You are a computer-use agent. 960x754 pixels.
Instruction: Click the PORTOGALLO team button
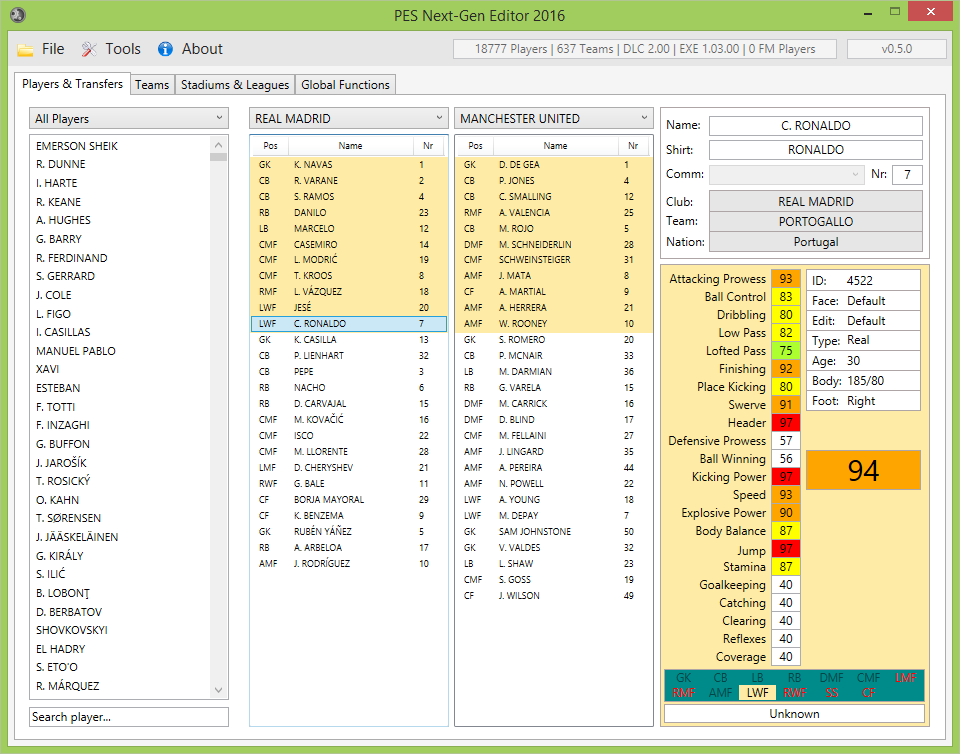click(x=816, y=222)
